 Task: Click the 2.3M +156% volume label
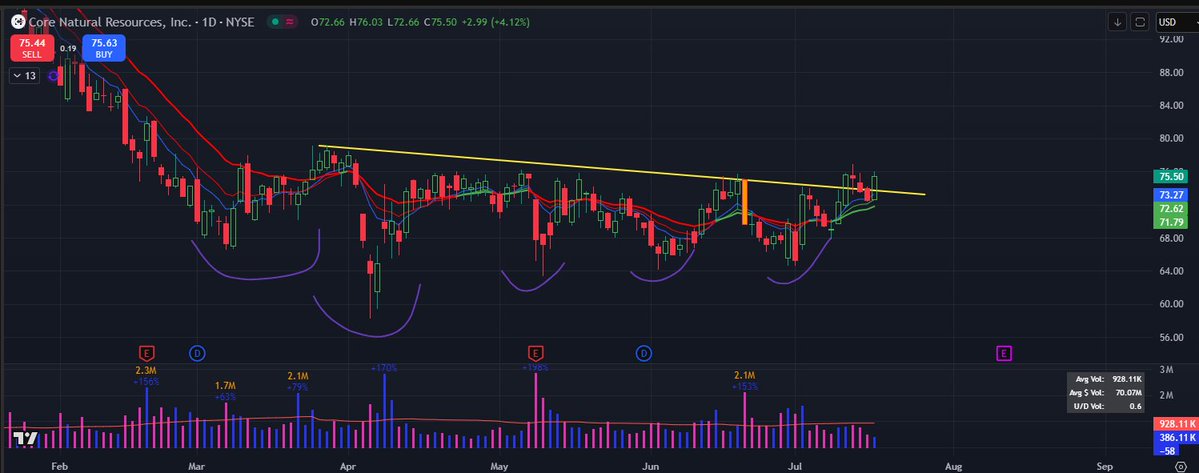pyautogui.click(x=146, y=375)
